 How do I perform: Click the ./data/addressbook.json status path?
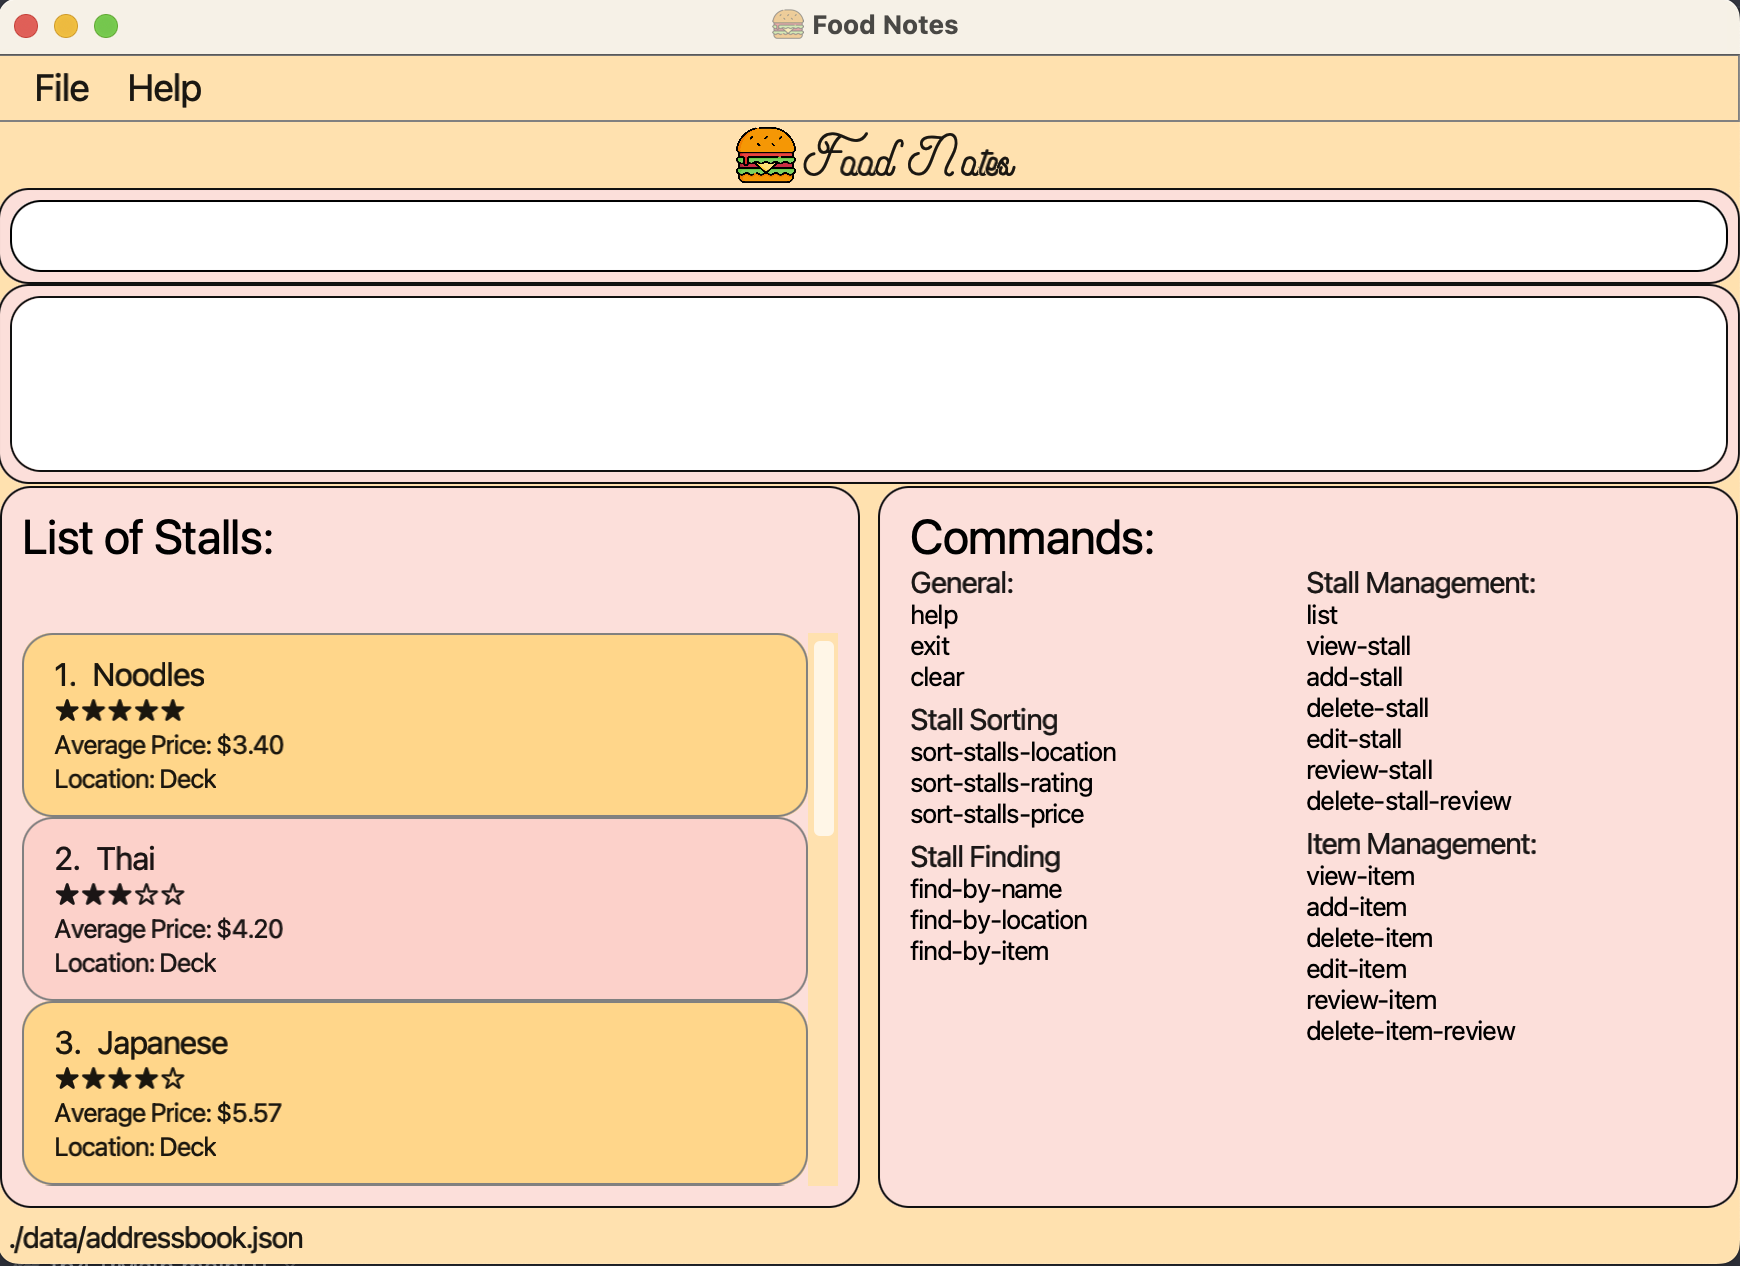coord(156,1238)
